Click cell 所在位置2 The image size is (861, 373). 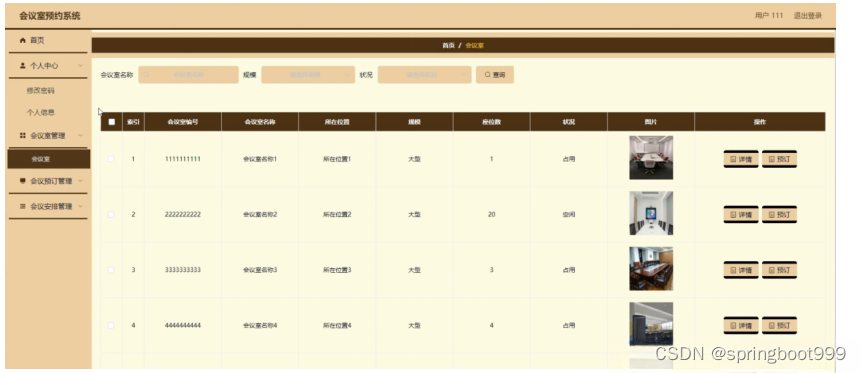tap(337, 215)
